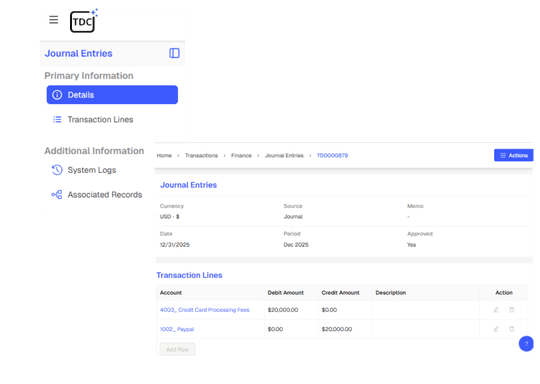
Task: Click the Details info icon
Action: coord(57,95)
